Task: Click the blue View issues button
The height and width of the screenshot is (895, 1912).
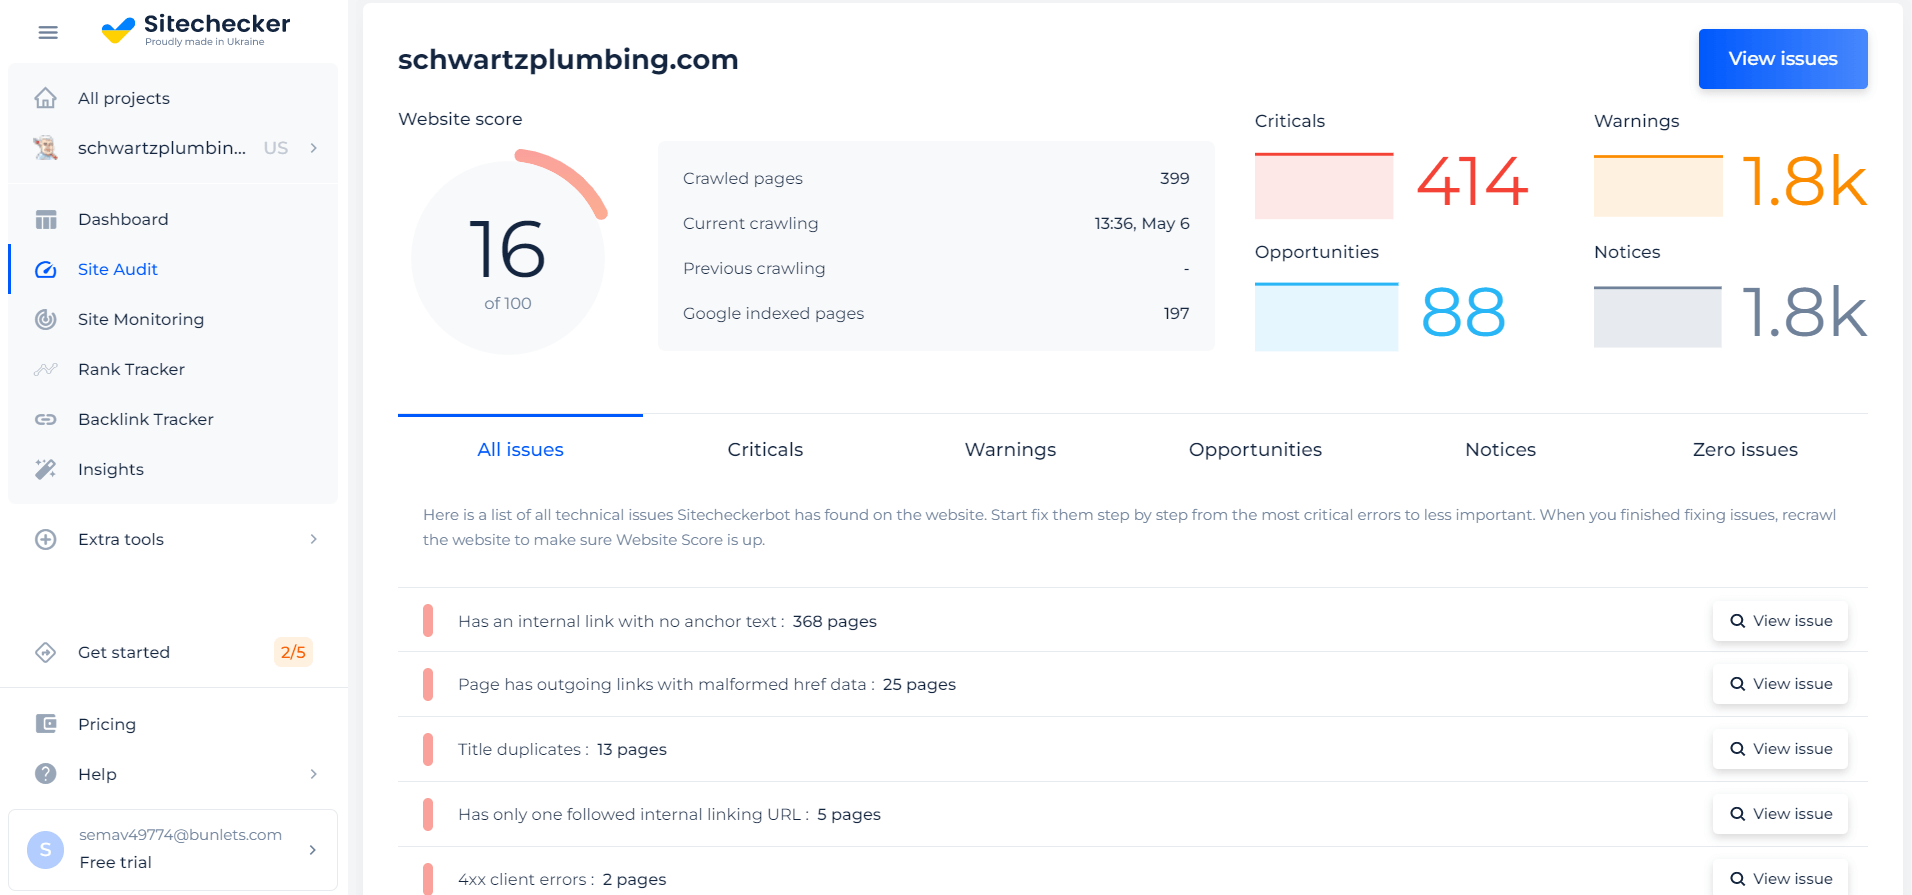Action: (x=1783, y=59)
